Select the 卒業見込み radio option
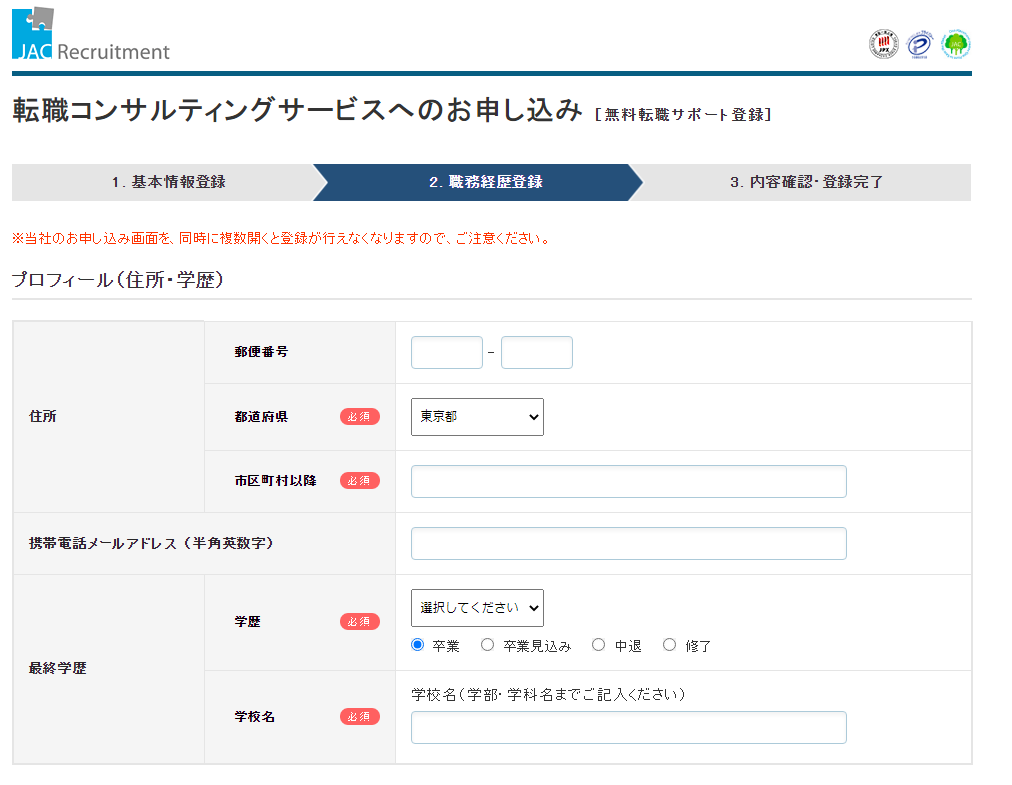The height and width of the screenshot is (785, 1012). point(488,645)
